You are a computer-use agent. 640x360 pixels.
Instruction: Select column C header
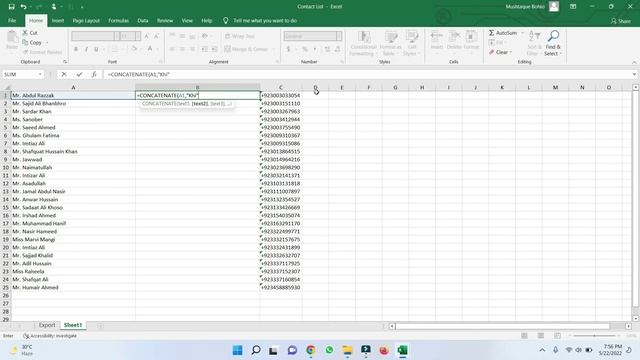coord(281,87)
